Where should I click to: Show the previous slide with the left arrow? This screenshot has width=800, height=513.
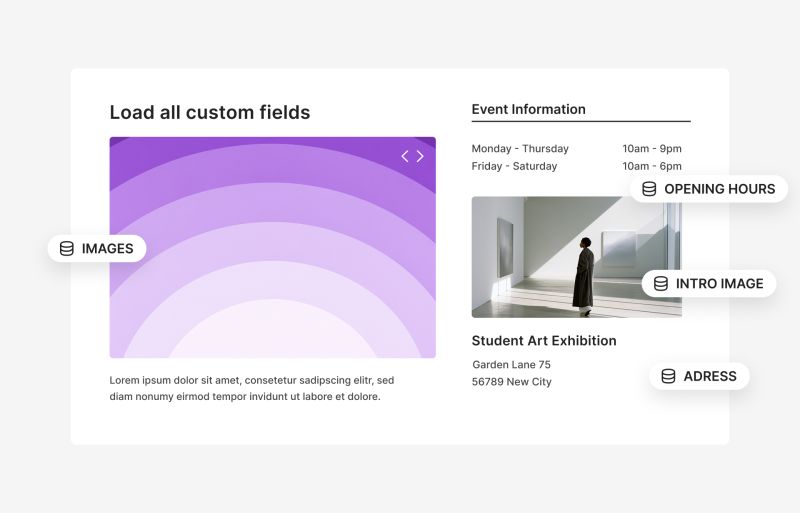pos(405,156)
